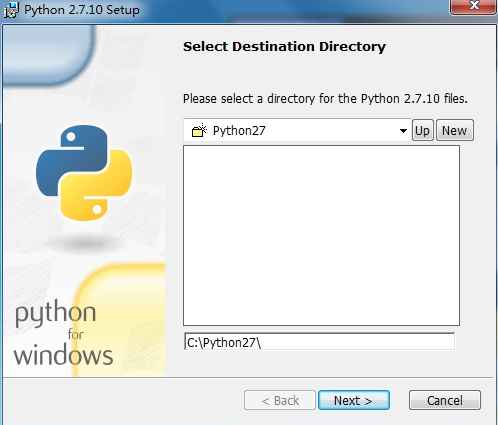Go up one directory with Up button
This screenshot has width=498, height=425.
click(x=422, y=130)
